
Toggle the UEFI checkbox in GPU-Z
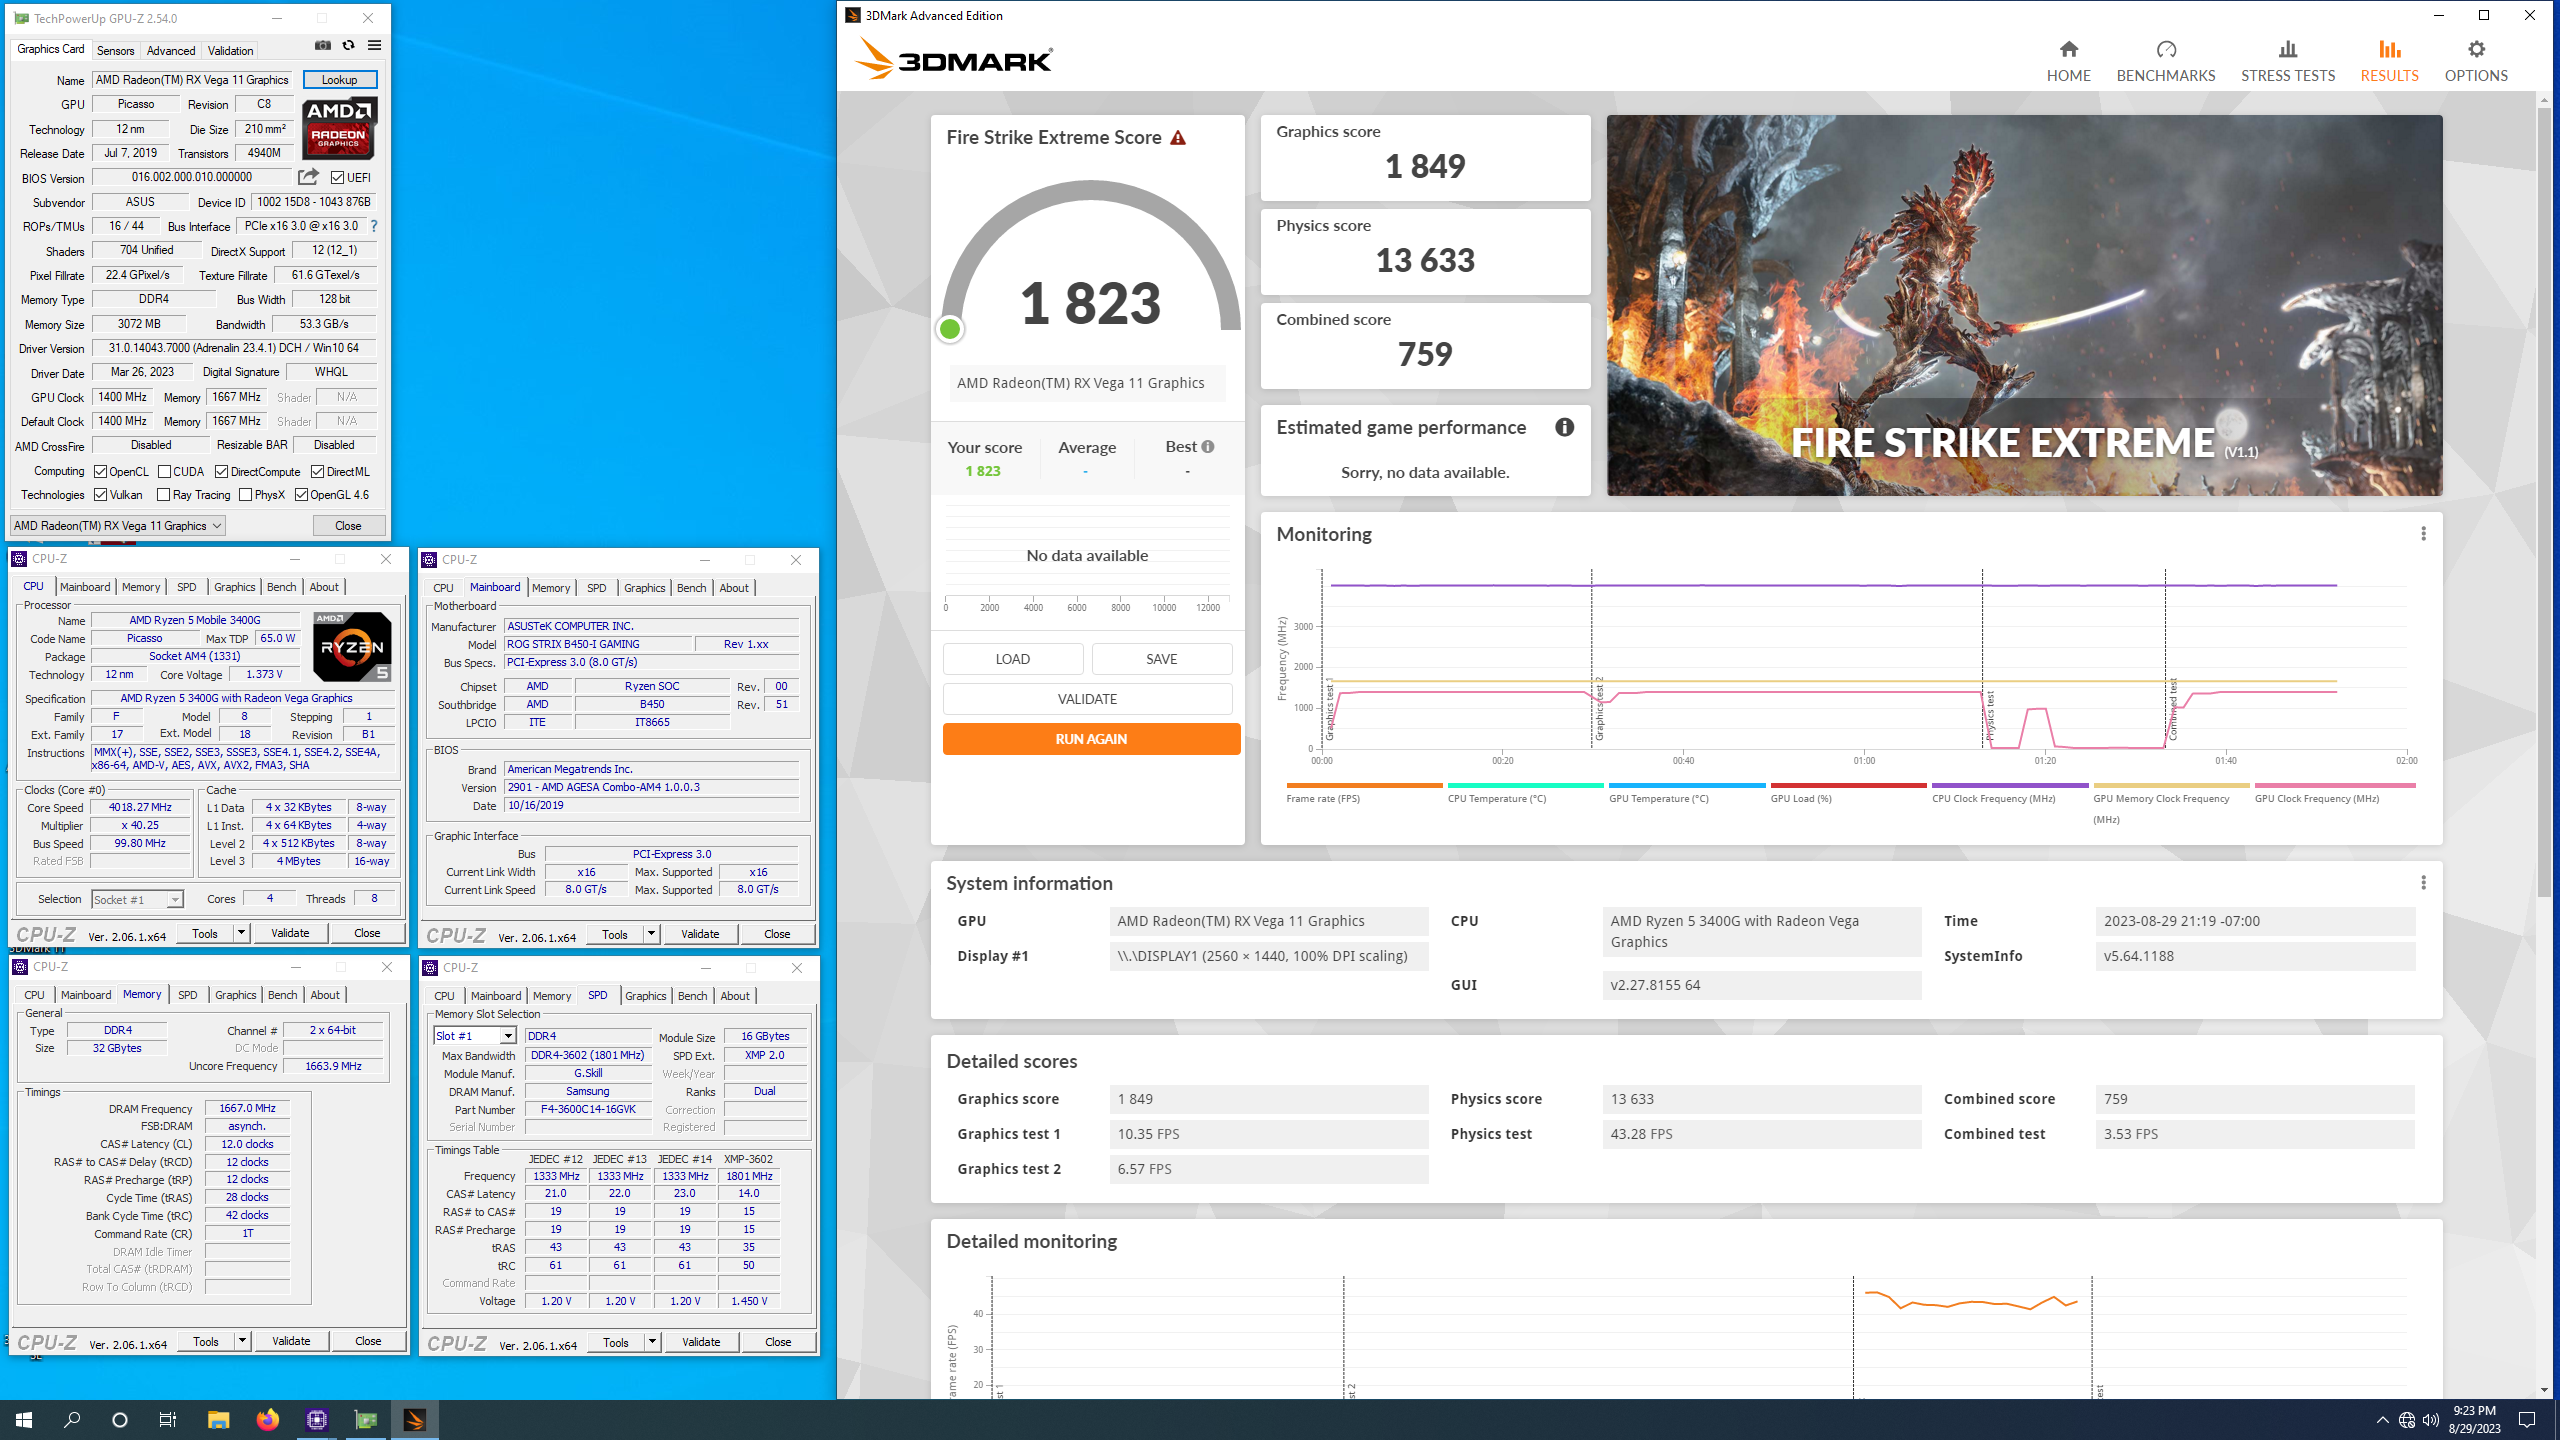(338, 178)
